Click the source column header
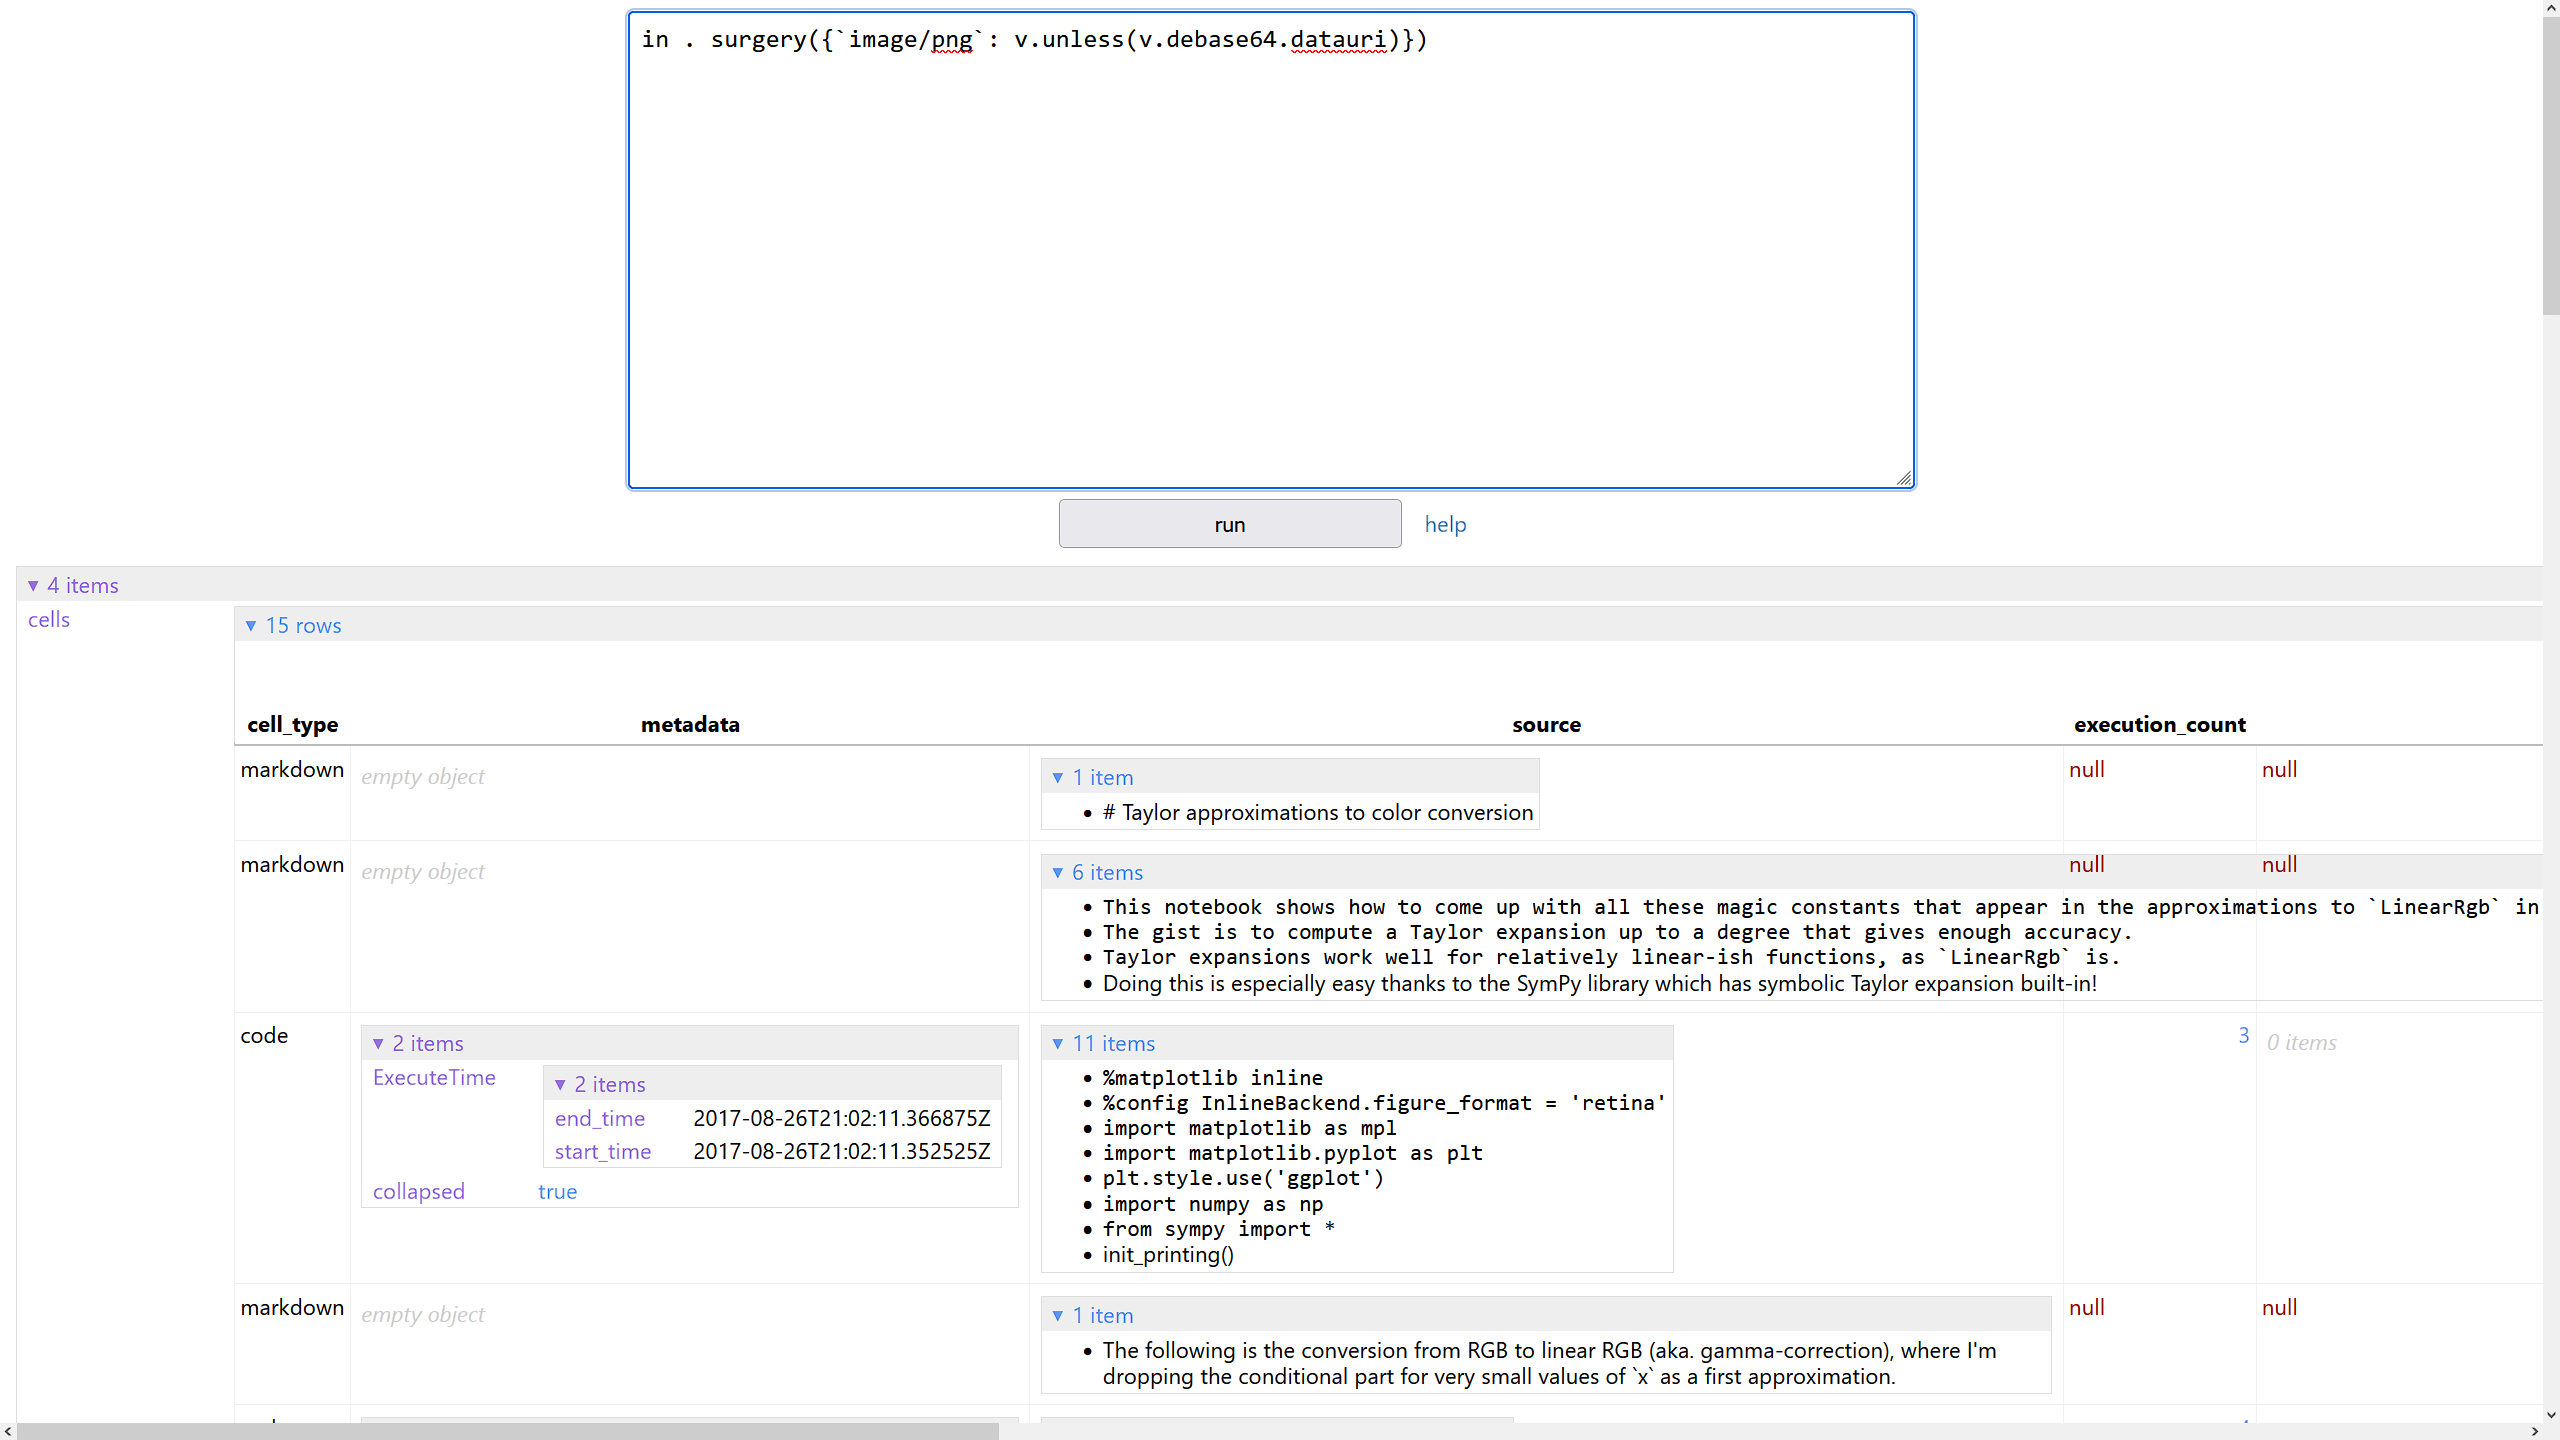 (x=1546, y=725)
